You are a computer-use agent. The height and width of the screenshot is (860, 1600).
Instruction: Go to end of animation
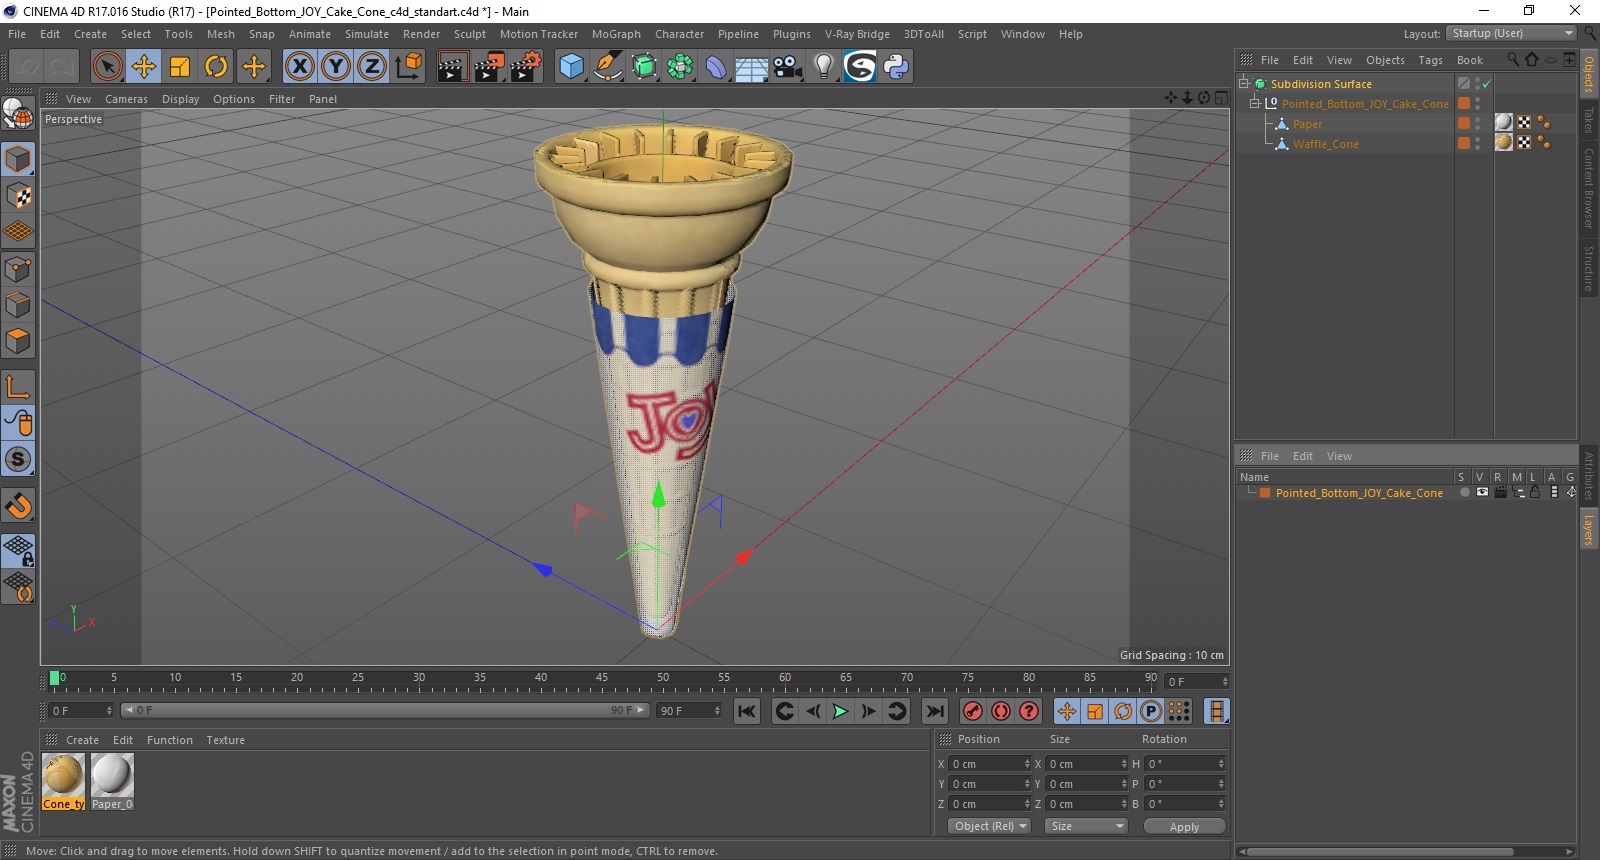click(934, 711)
